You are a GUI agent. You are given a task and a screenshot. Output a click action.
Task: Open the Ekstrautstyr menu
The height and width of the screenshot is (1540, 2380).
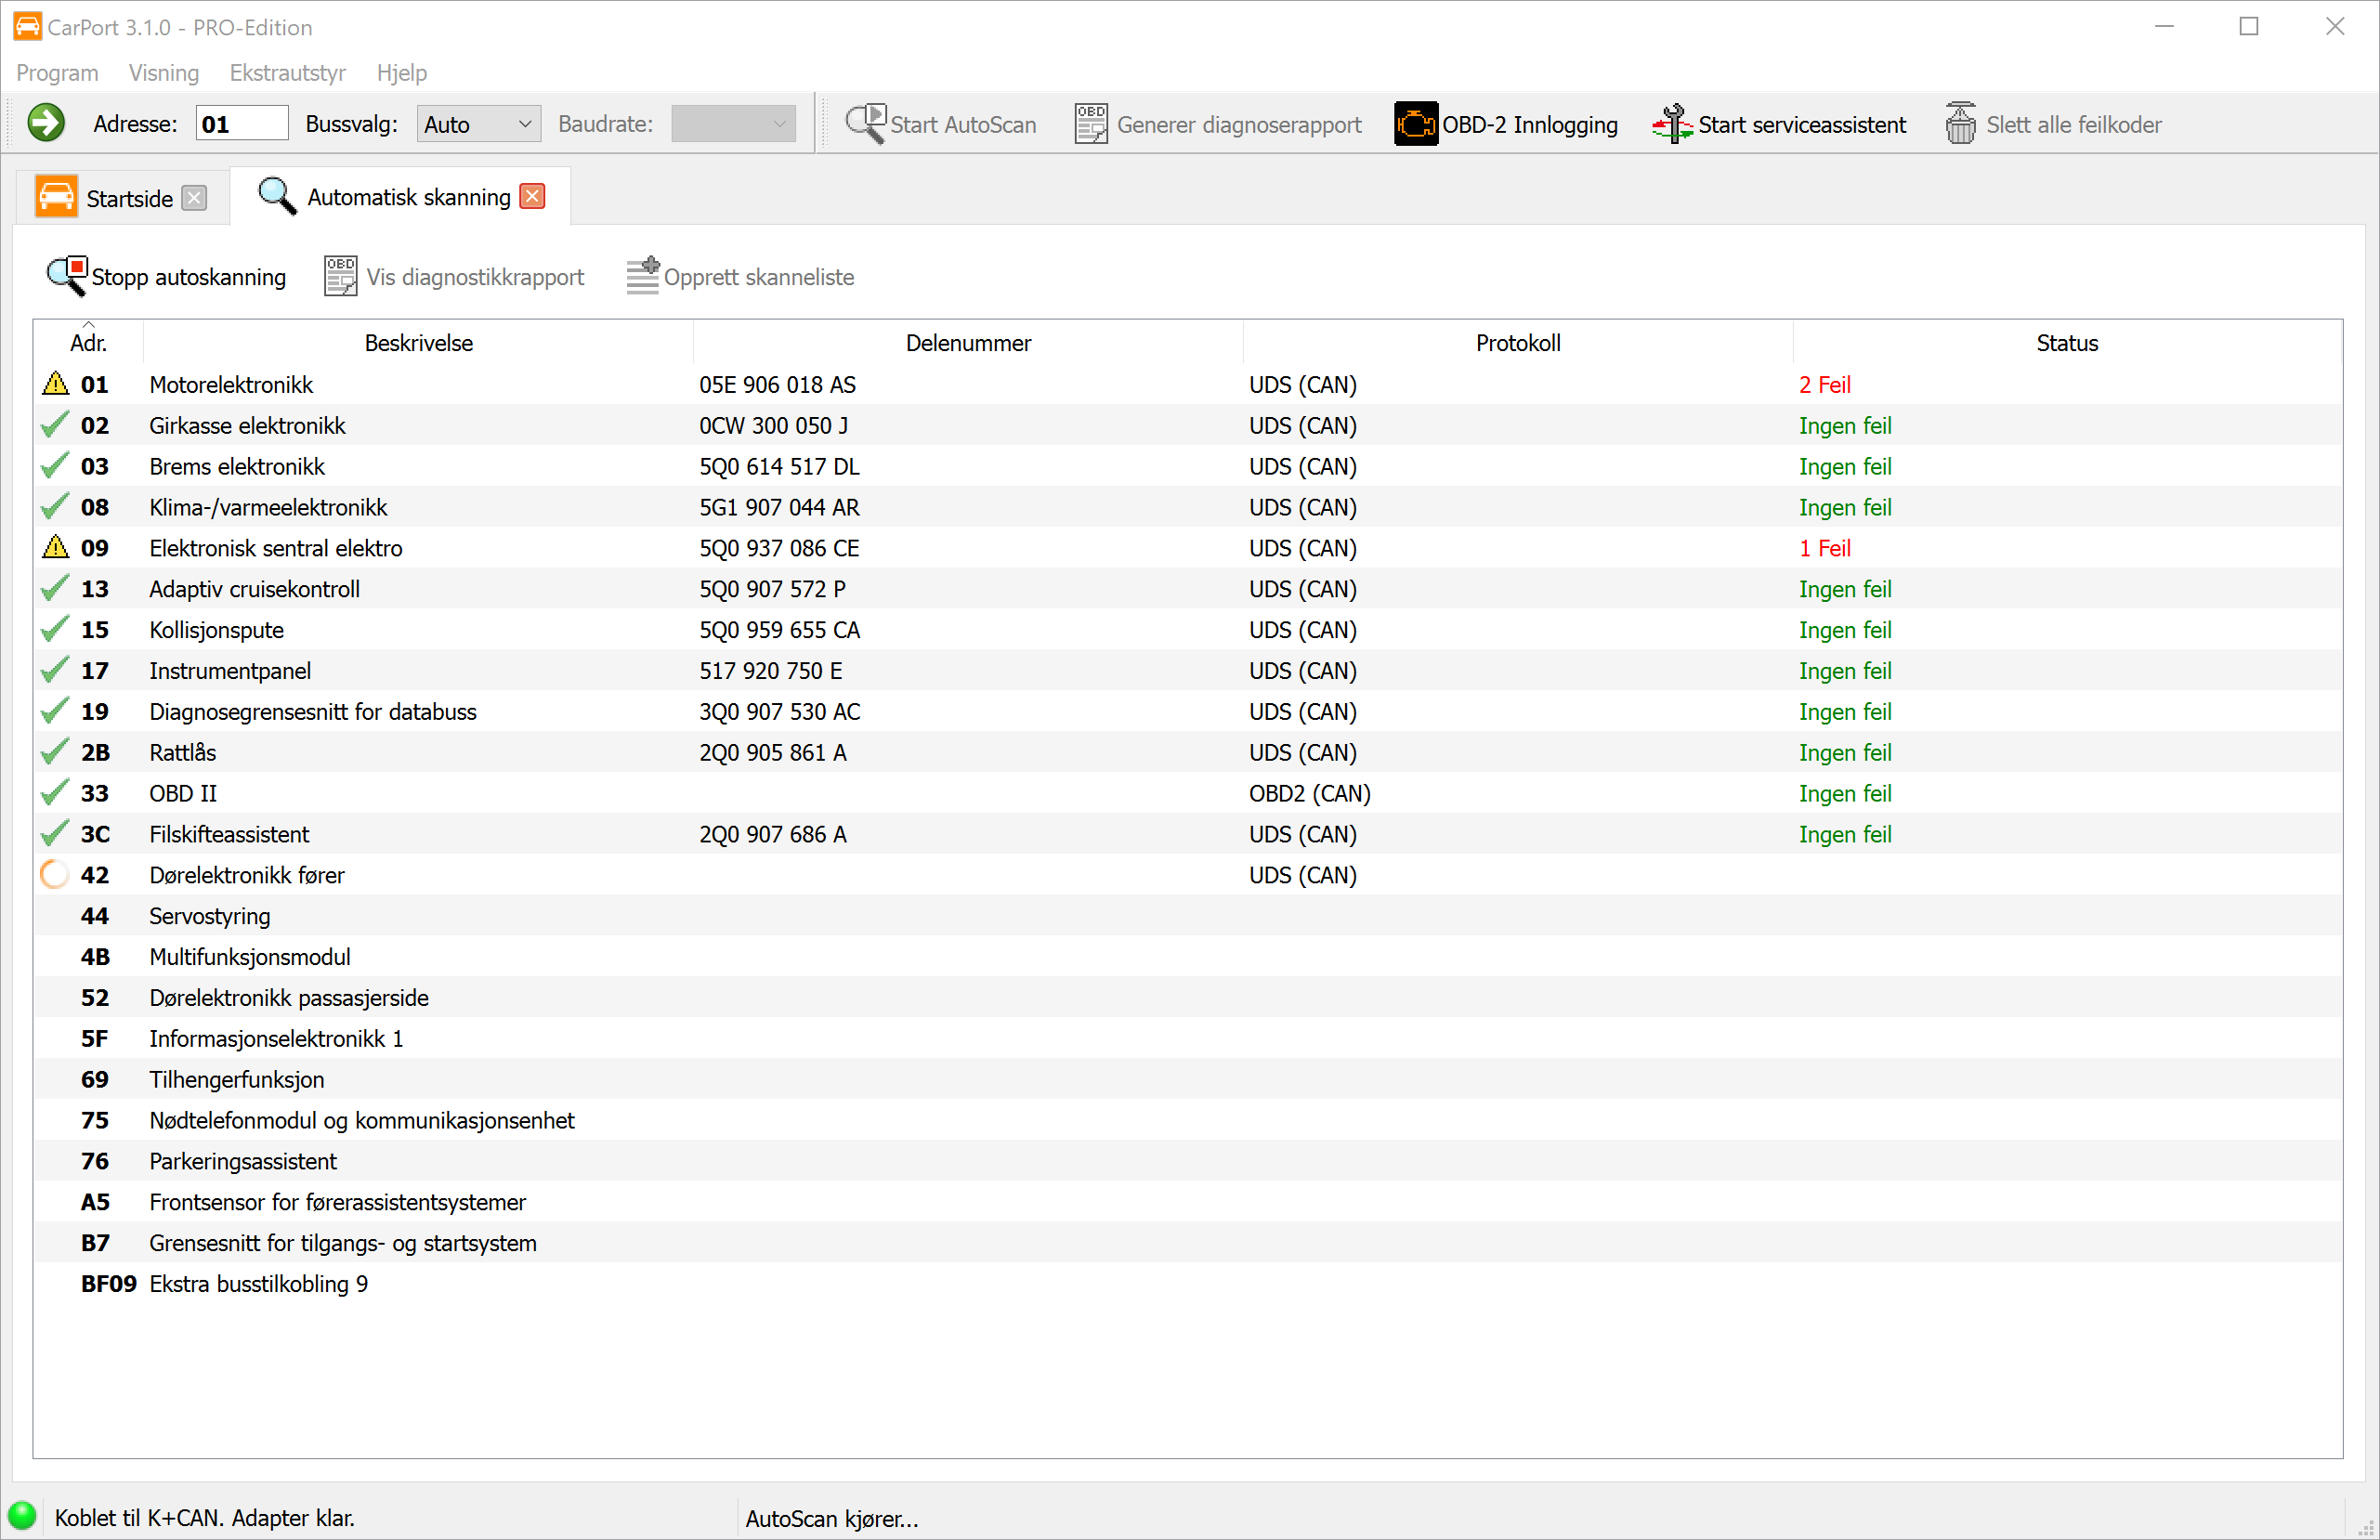click(x=287, y=73)
